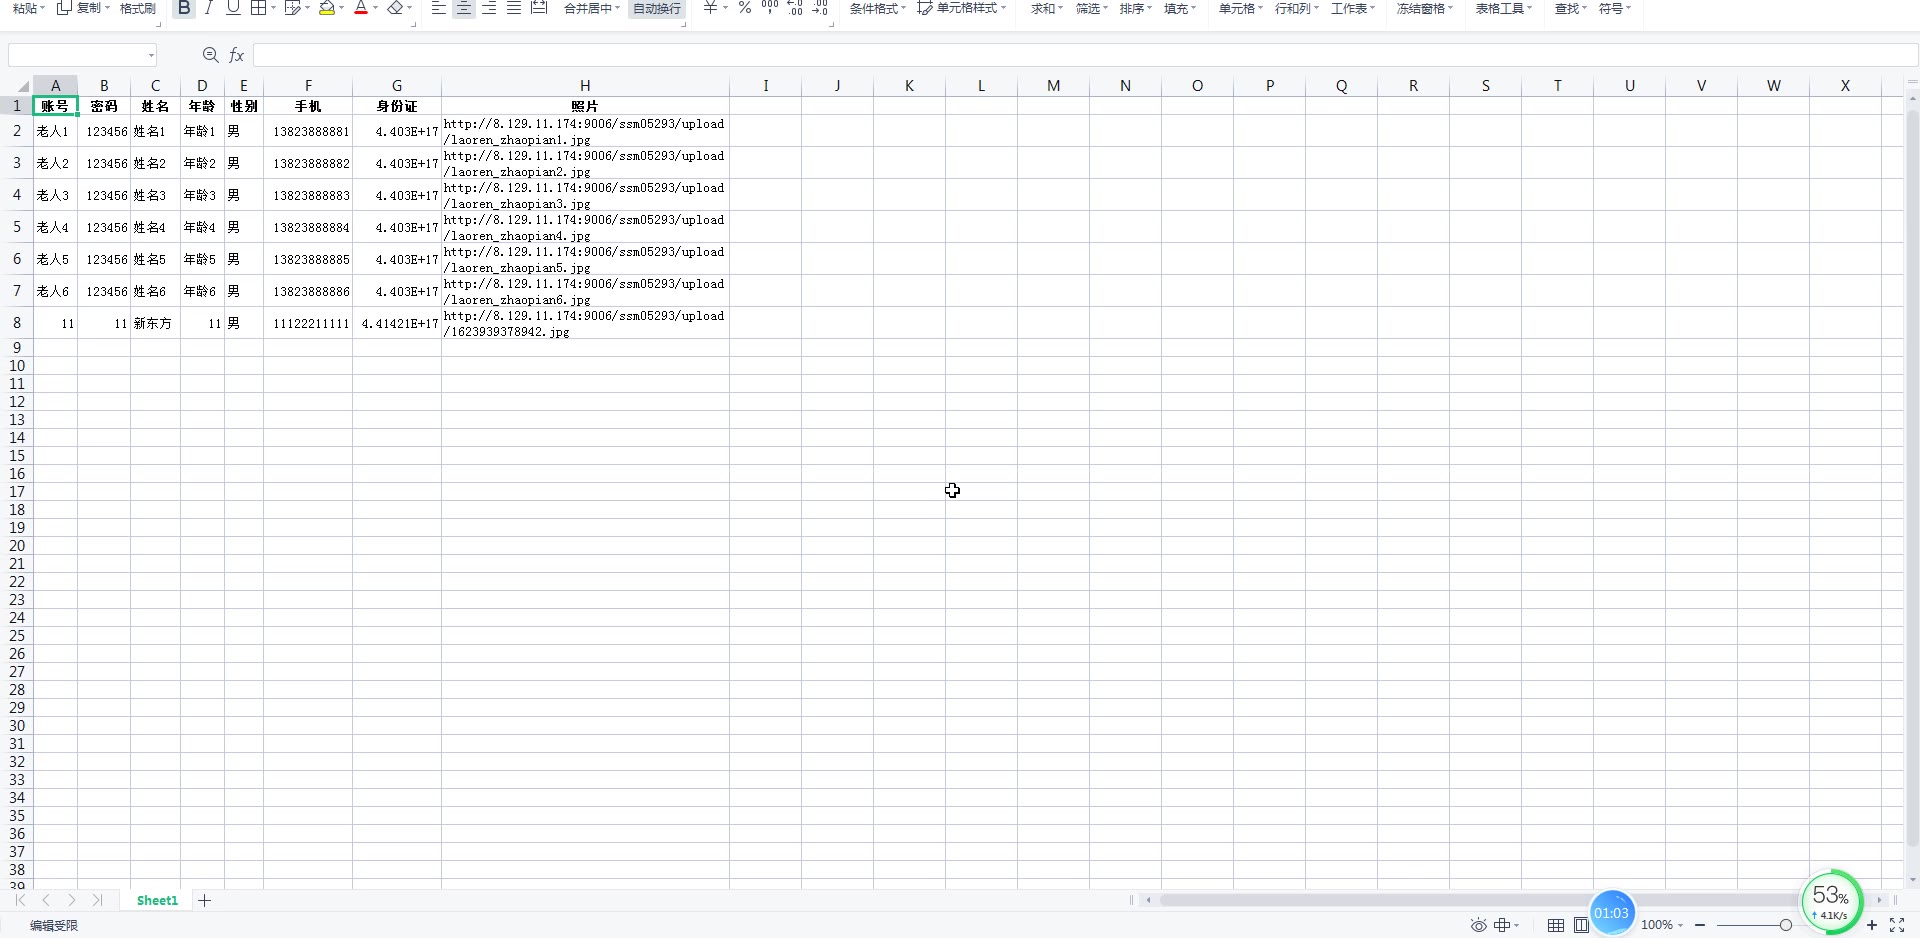Go to previous sheet navigation arrow

pyautogui.click(x=46, y=900)
